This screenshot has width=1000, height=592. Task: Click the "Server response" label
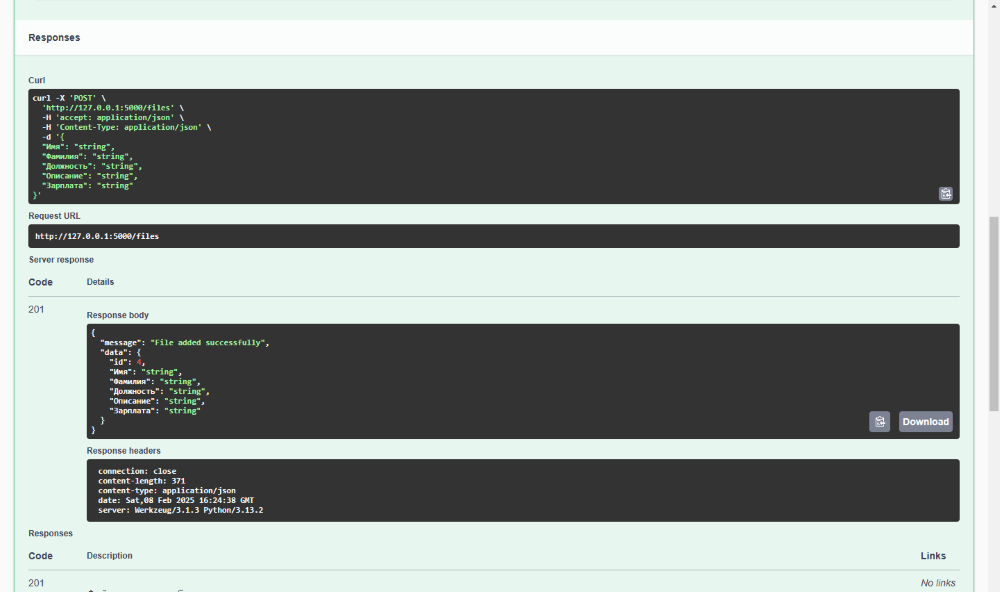(61, 260)
